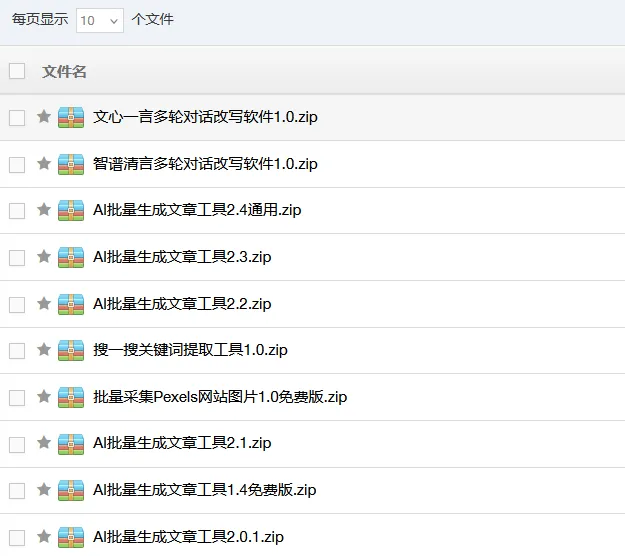Open the file 文心一言多轮对话改写软件1.0.zip
The height and width of the screenshot is (556, 625).
pos(205,117)
